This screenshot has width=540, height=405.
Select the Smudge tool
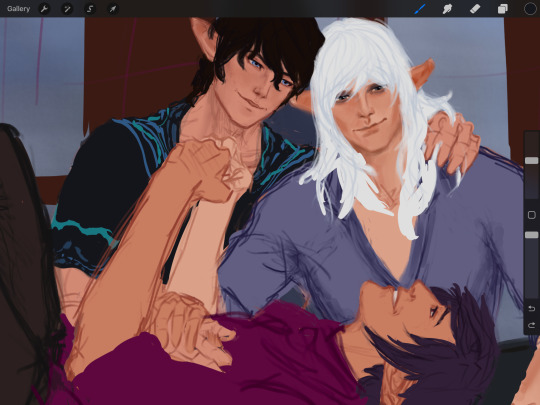[447, 9]
